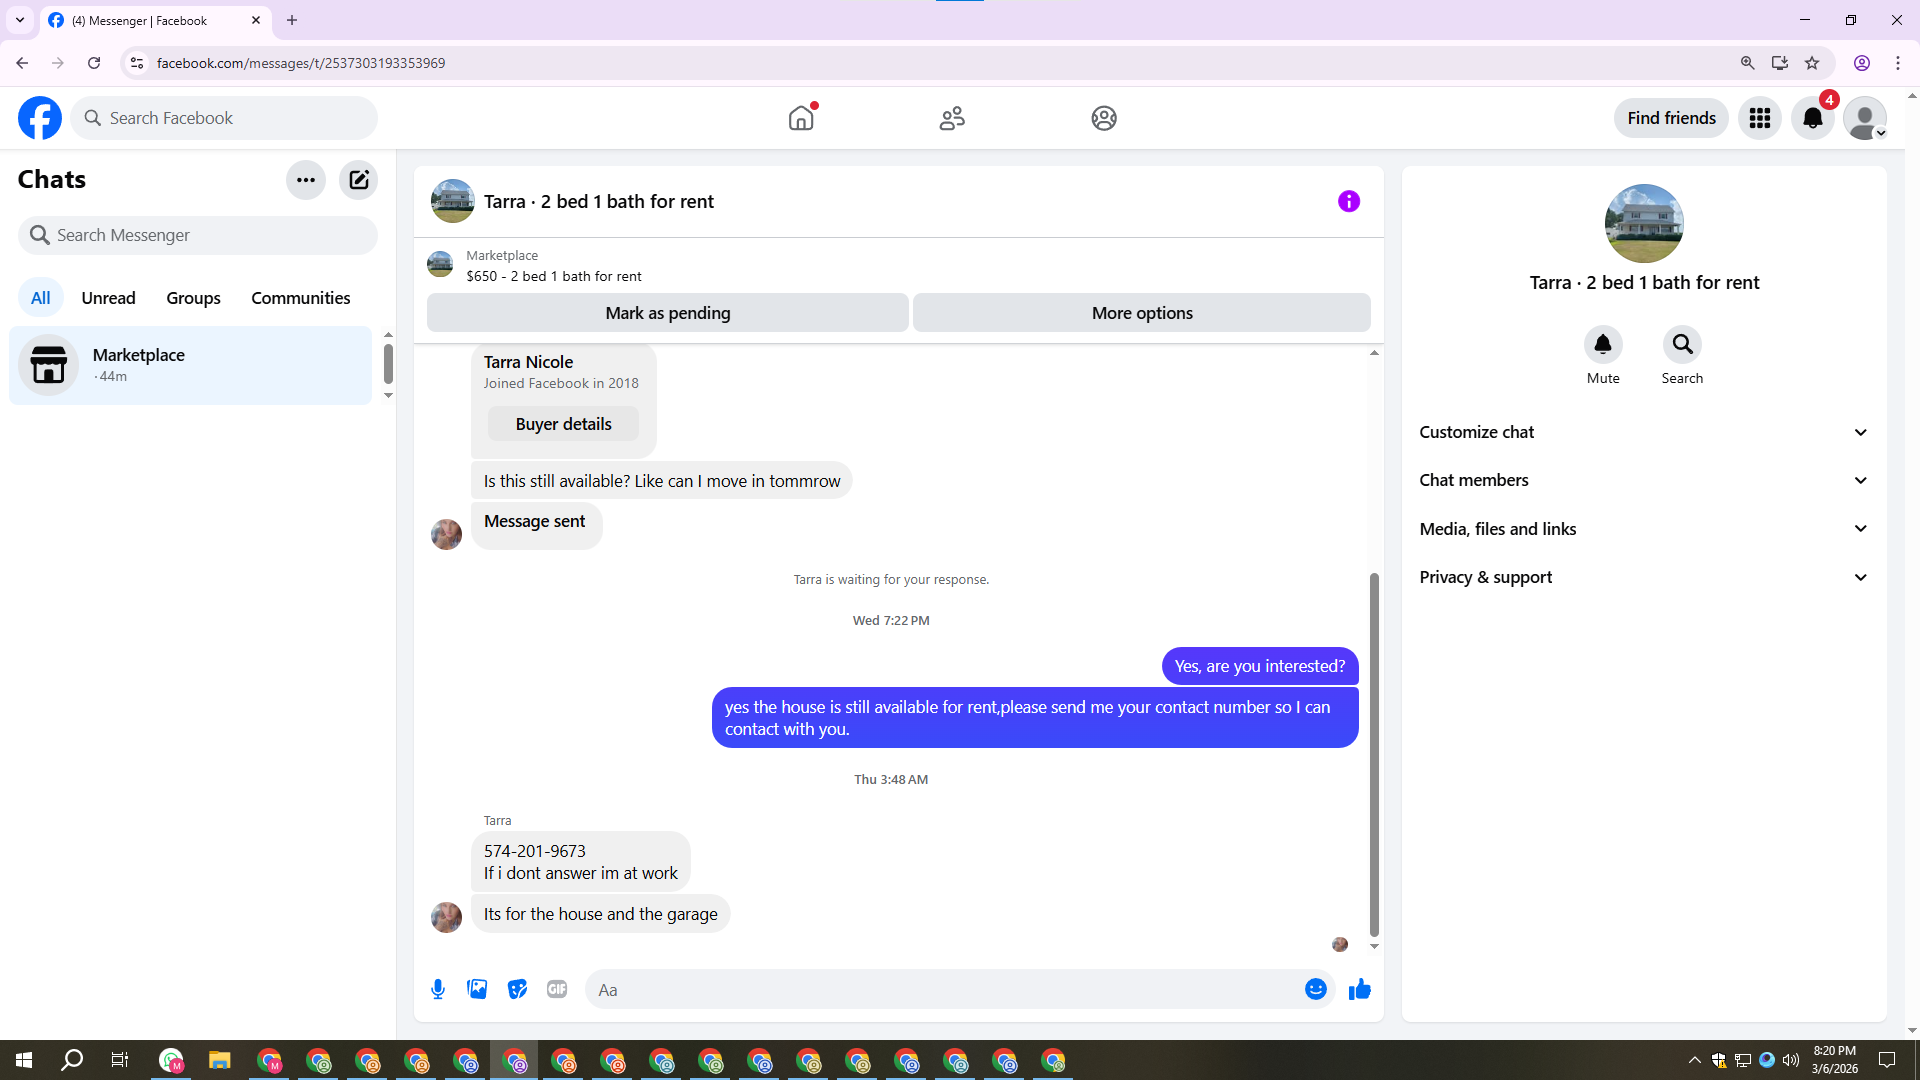The width and height of the screenshot is (1920, 1080).
Task: Switch to the Communities tab
Action: 300,298
